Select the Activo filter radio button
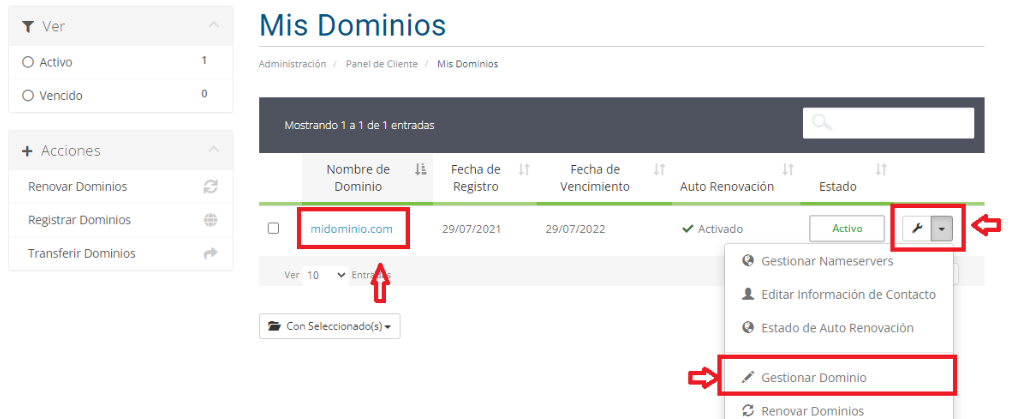This screenshot has height=419, width=1010. 28,63
